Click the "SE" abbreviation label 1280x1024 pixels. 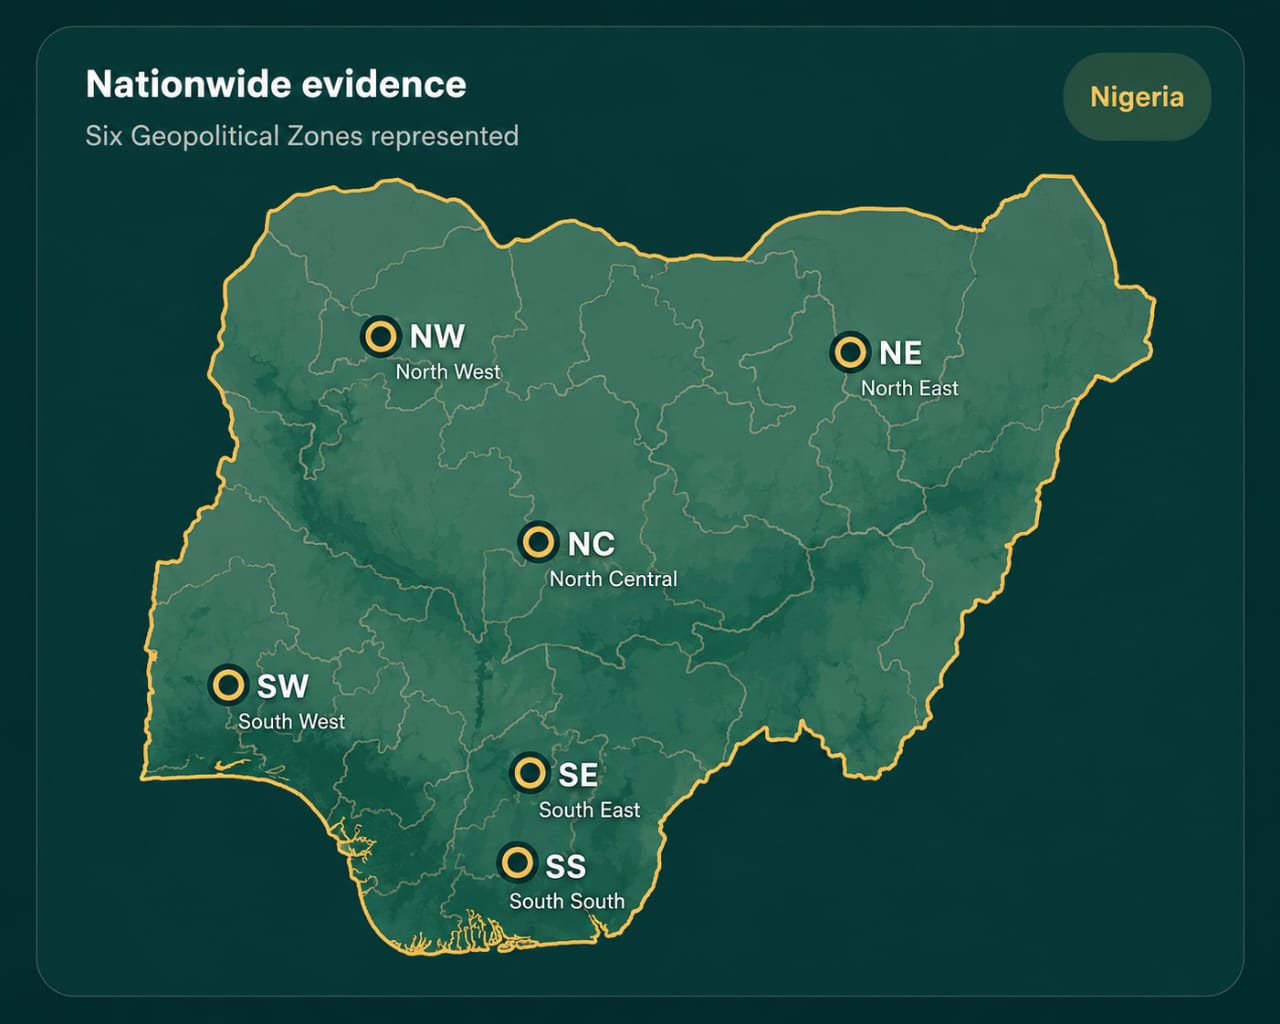click(x=578, y=775)
